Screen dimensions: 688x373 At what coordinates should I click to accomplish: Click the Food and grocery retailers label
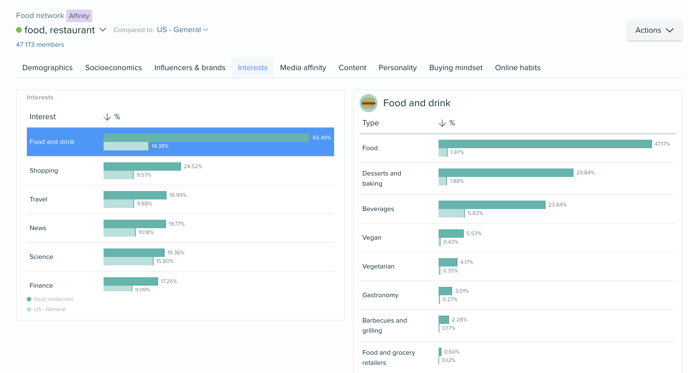pyautogui.click(x=388, y=357)
